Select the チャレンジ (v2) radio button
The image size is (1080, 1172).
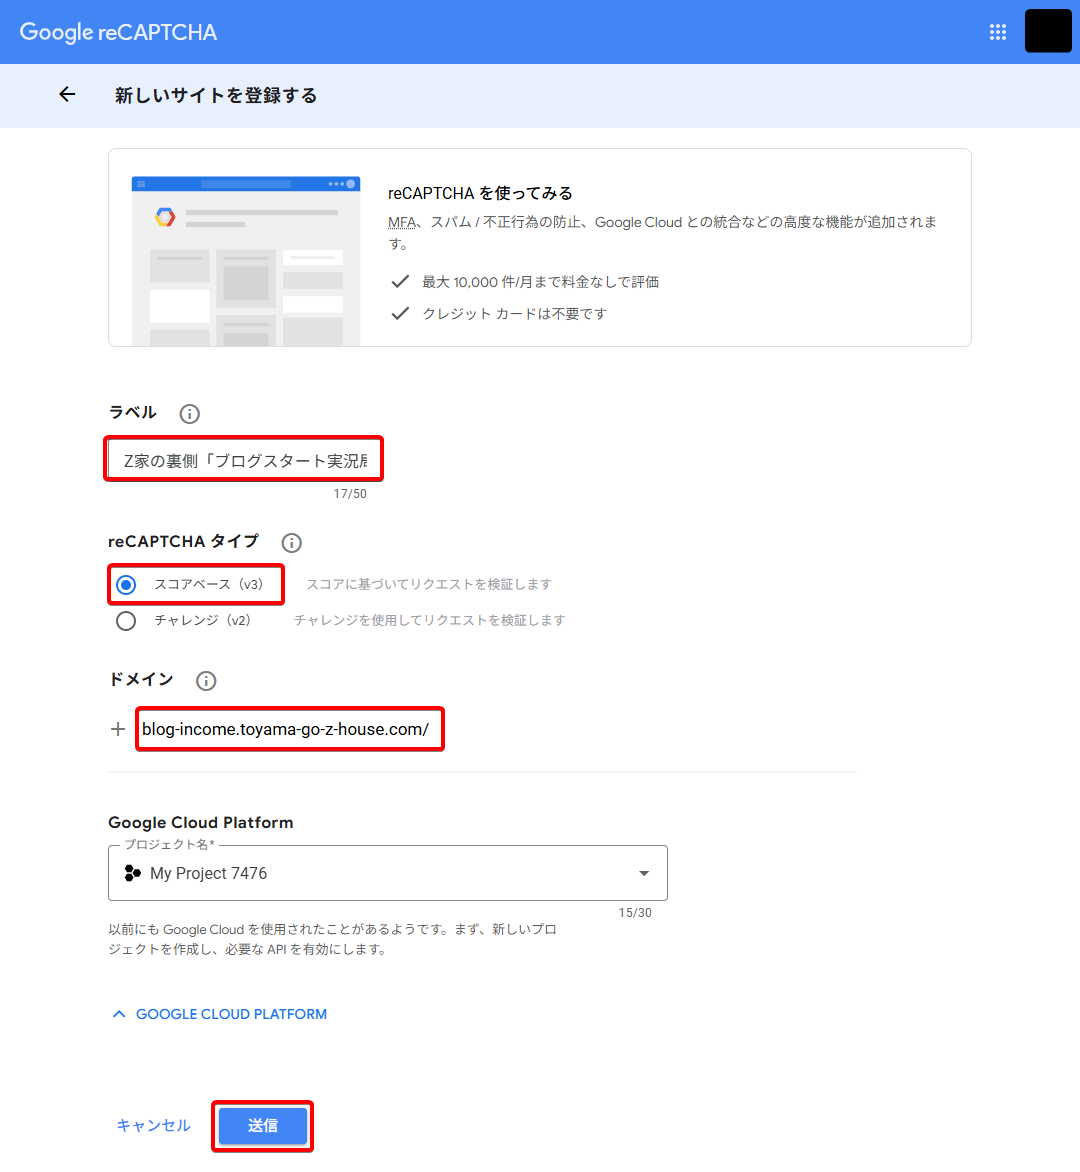(126, 621)
